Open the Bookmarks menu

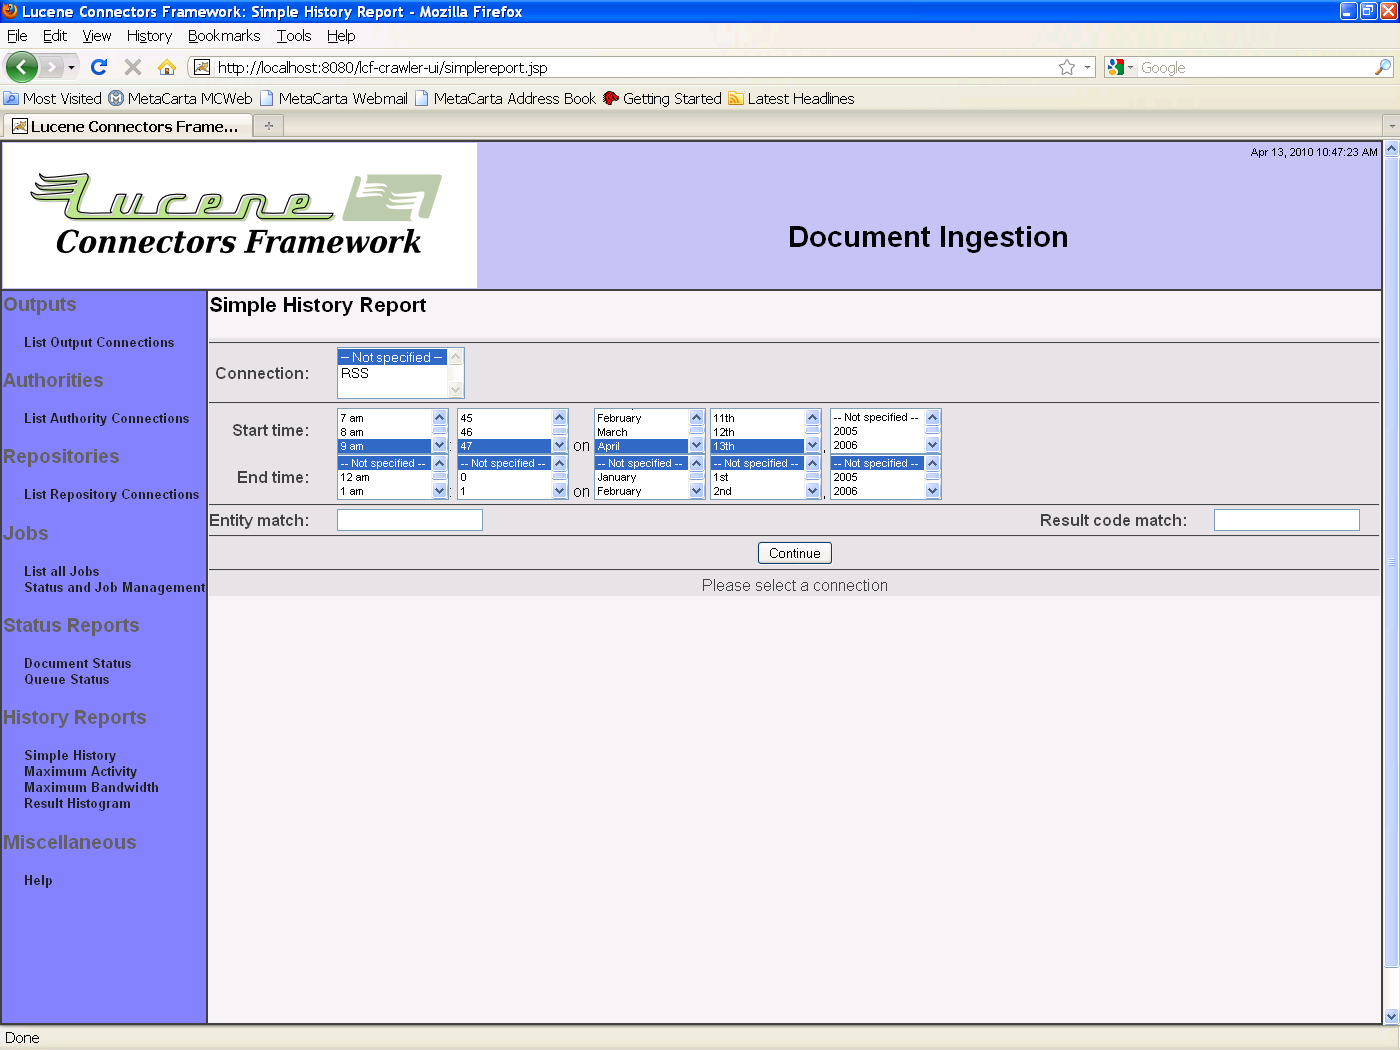[x=224, y=36]
